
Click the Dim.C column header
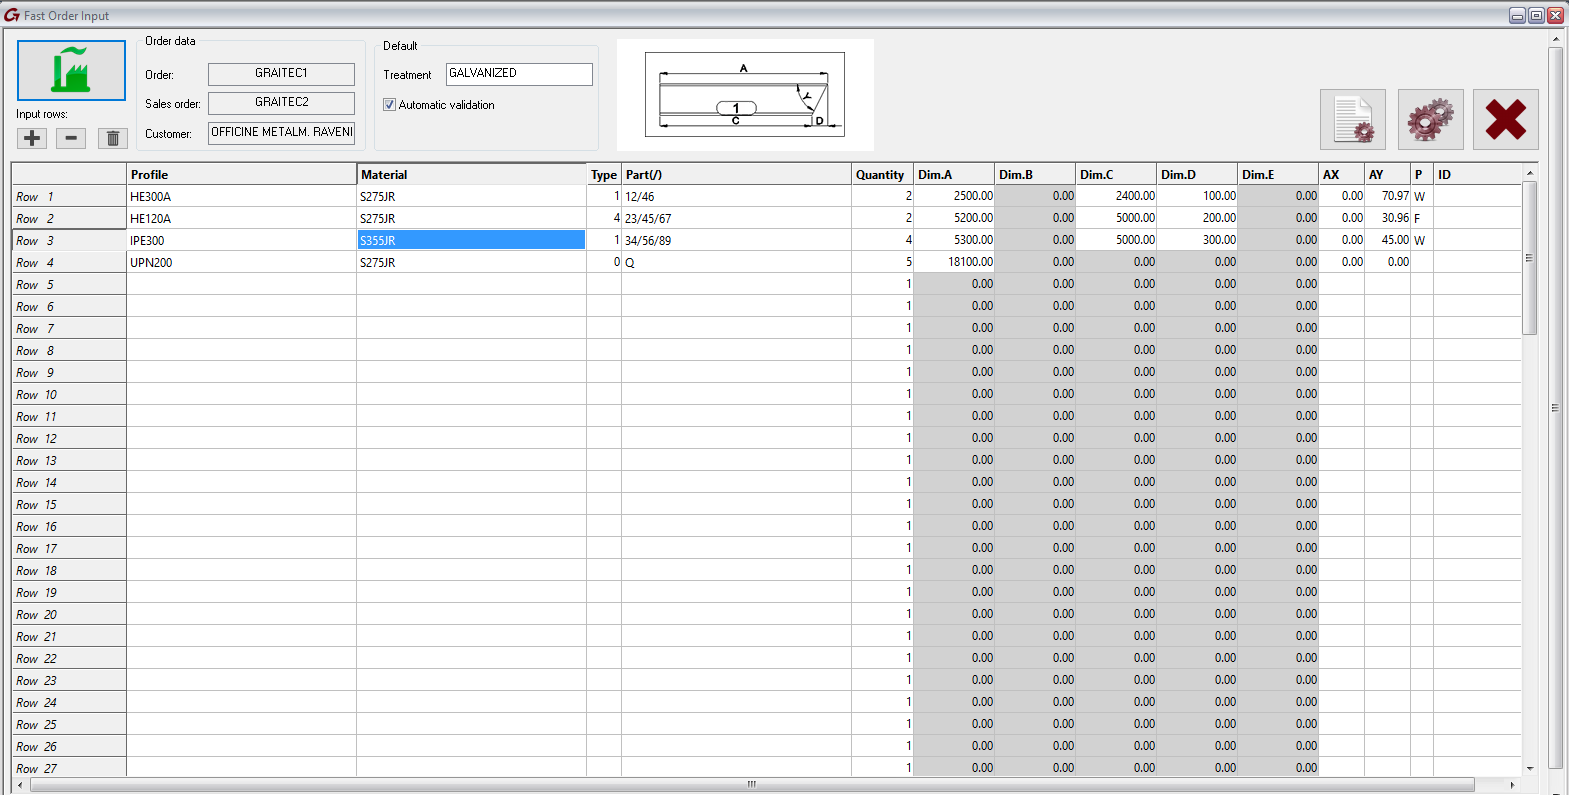tap(1116, 174)
